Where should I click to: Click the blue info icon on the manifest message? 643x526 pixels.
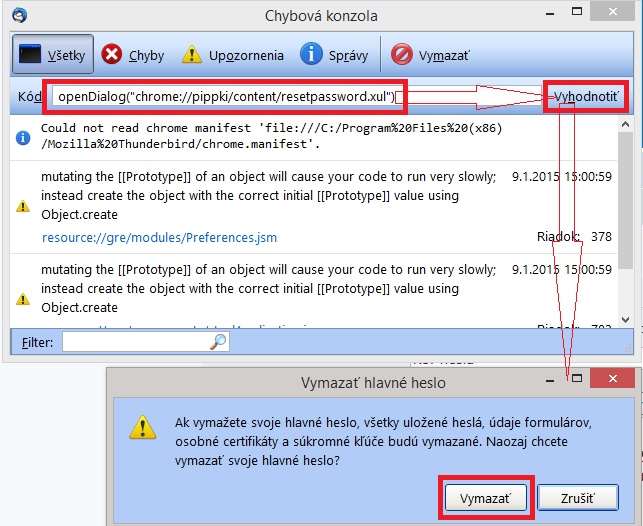(22, 137)
